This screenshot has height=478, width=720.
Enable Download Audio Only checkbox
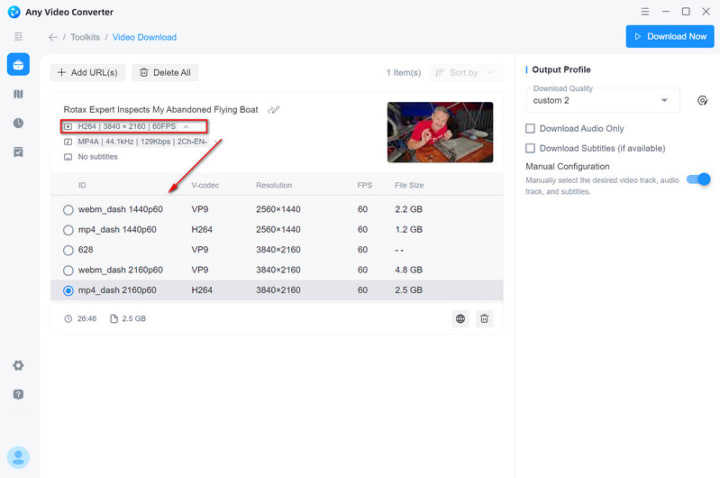click(x=530, y=129)
